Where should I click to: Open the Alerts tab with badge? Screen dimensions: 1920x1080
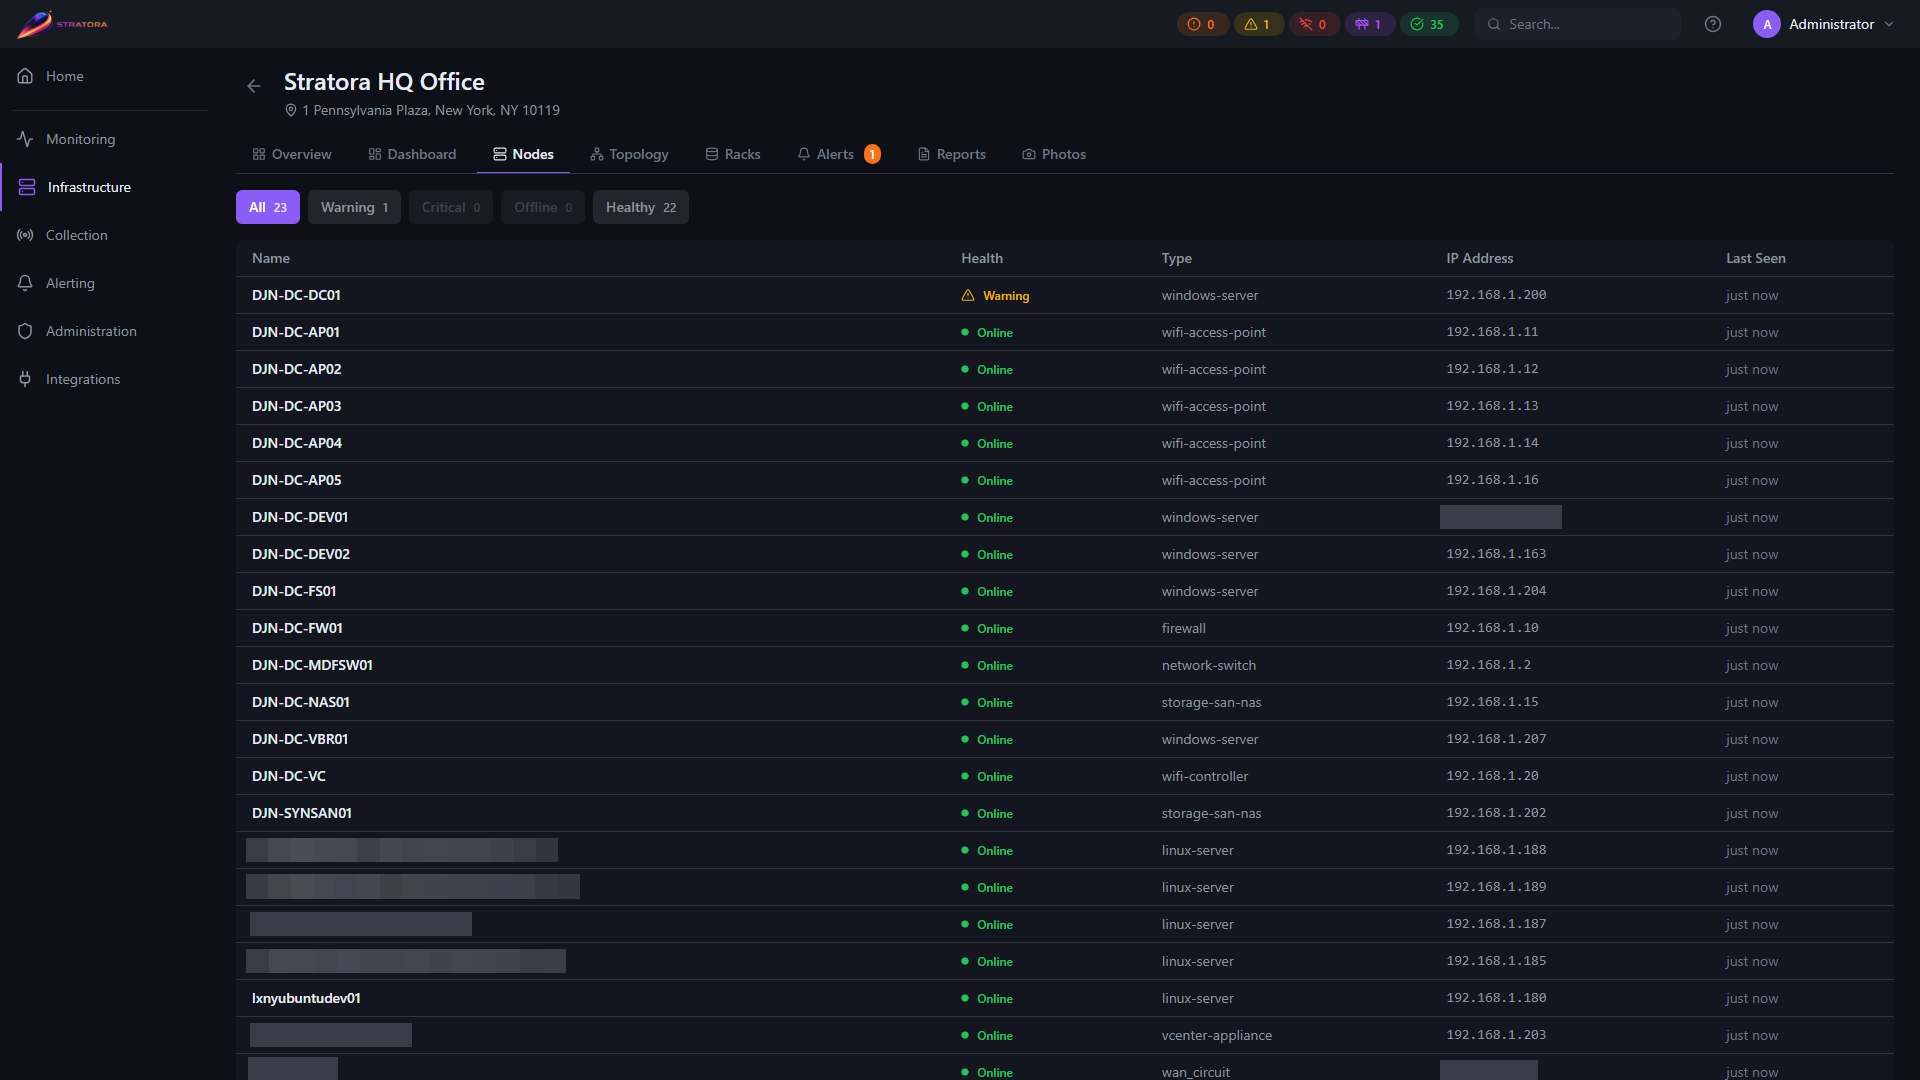[839, 154]
